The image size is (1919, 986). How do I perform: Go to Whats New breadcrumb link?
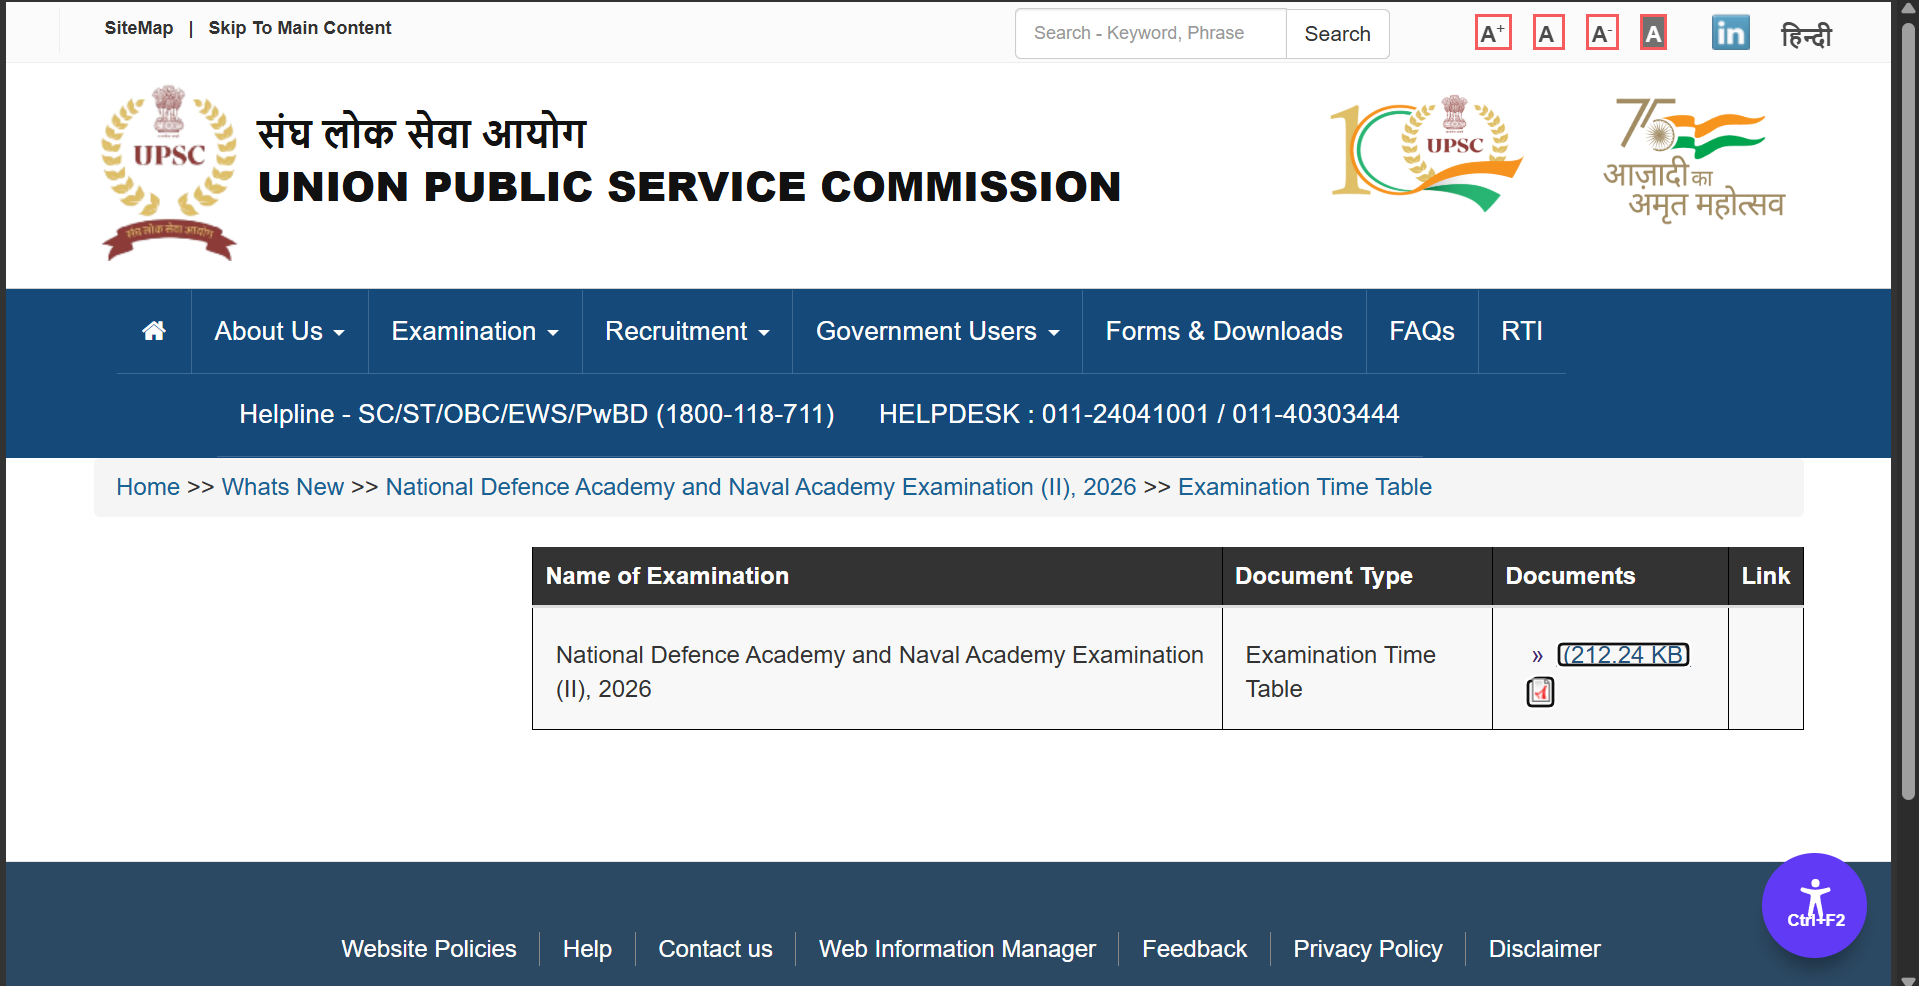click(x=283, y=487)
